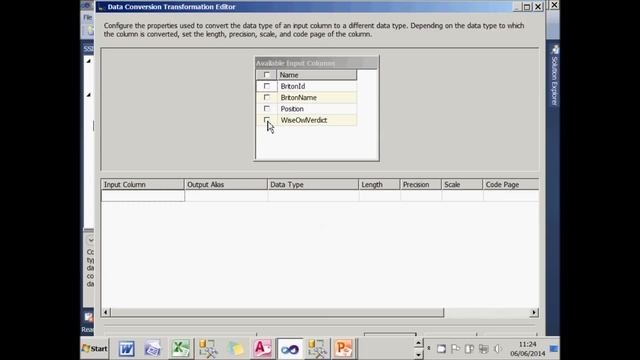Image resolution: width=640 pixels, height=360 pixels.
Task: Open the second SQL Server tools taskbar icon
Action: pyautogui.click(x=317, y=349)
